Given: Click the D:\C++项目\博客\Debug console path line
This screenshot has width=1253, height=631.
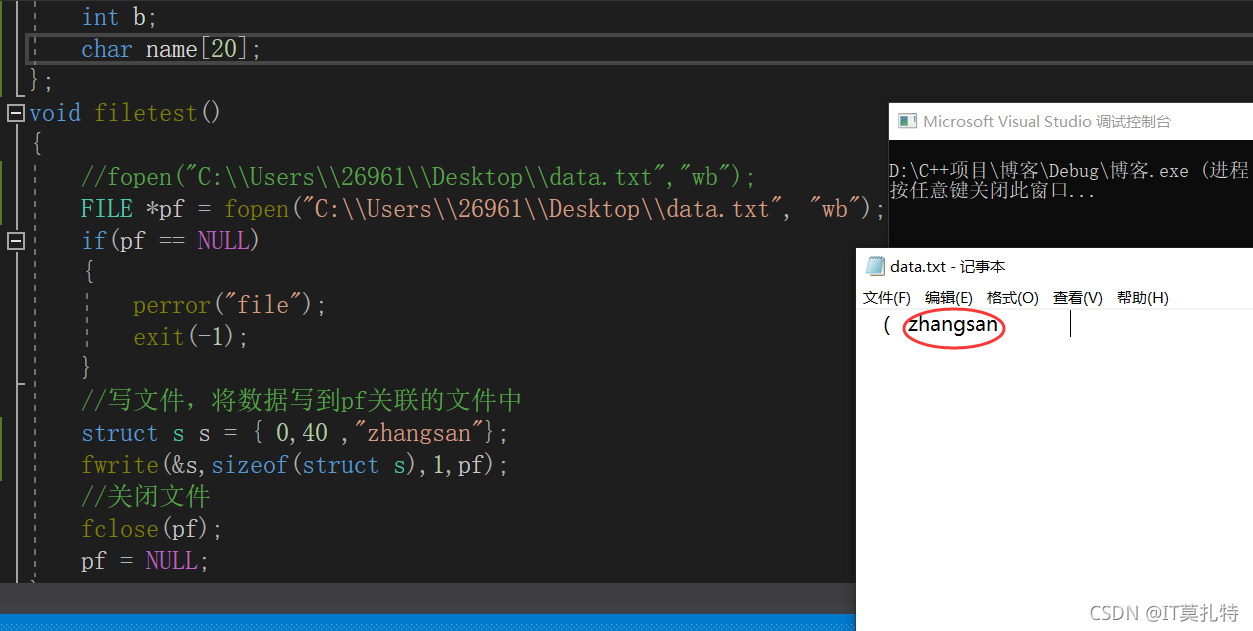Looking at the screenshot, I should pyautogui.click(x=1070, y=171).
